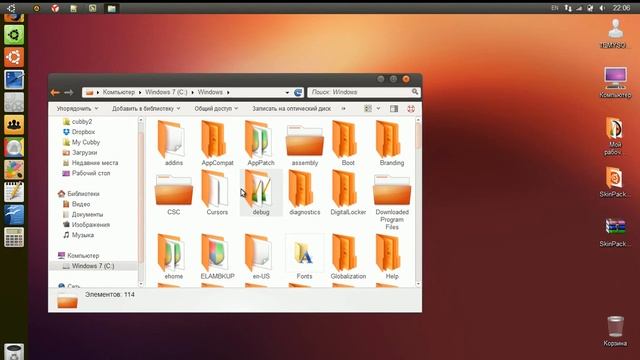Select the Cursors folder

(x=217, y=193)
